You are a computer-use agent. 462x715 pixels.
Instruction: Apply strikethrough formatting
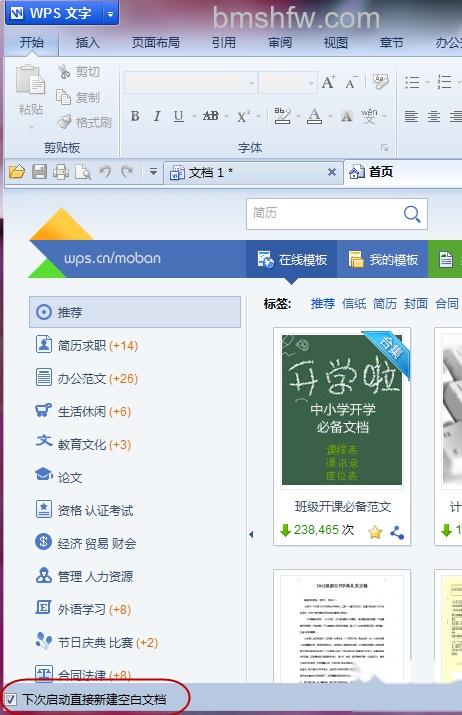coord(210,116)
